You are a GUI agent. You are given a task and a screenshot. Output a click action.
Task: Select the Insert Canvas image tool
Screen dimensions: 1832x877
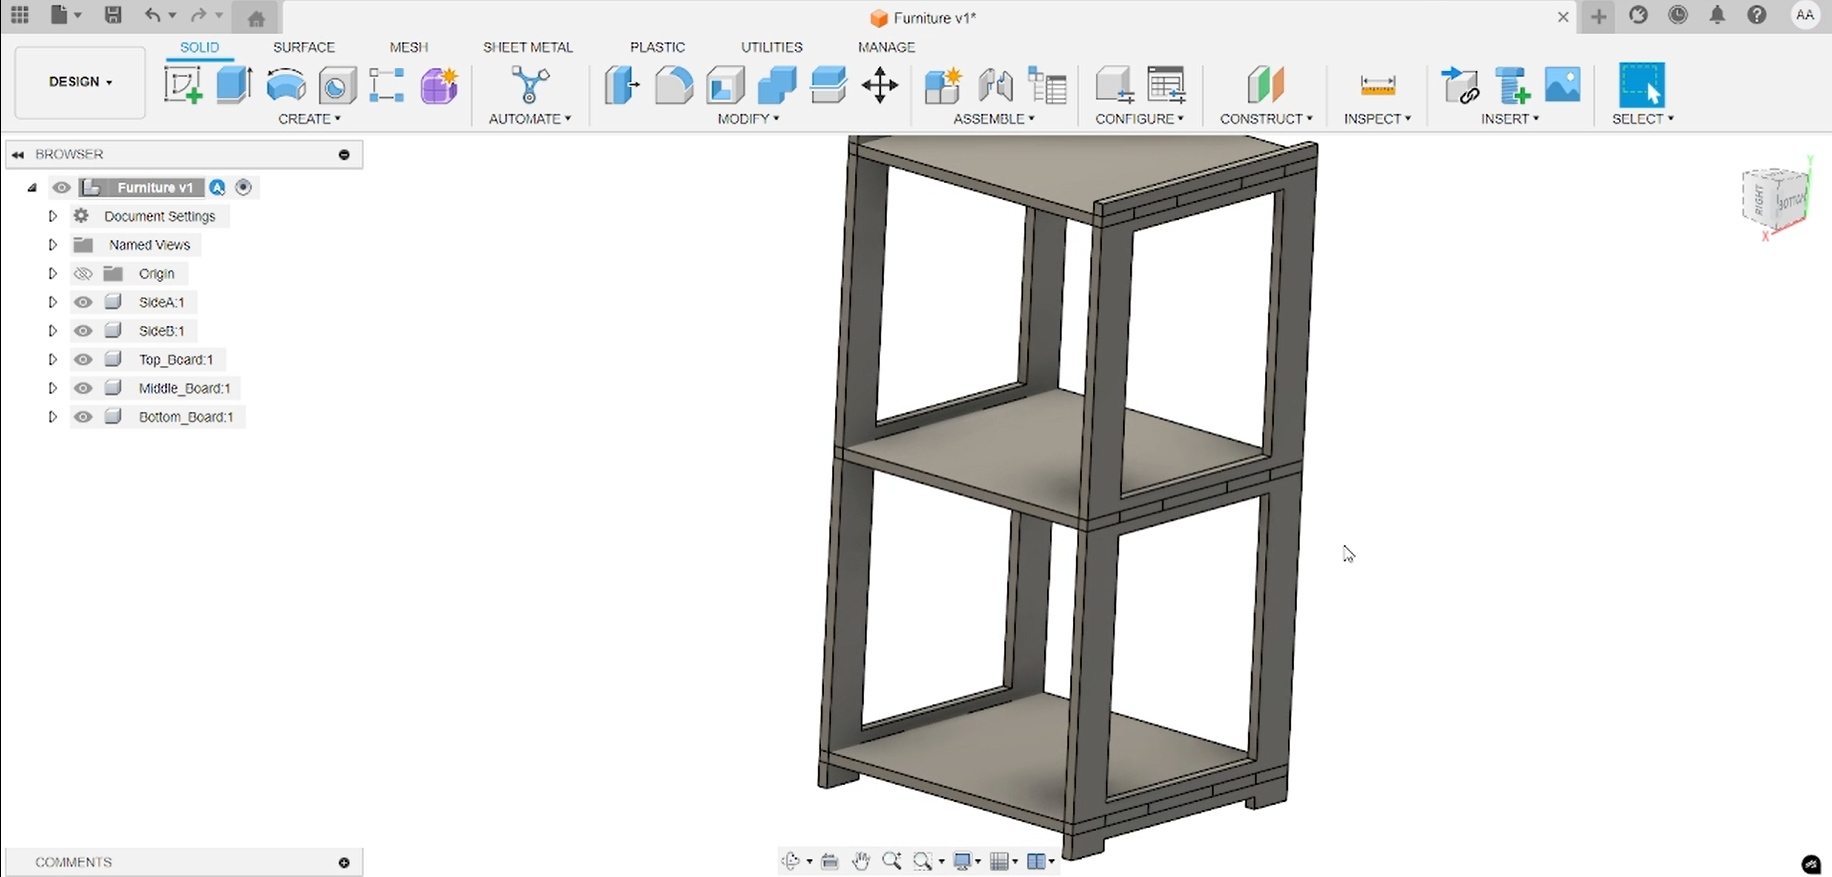1563,85
